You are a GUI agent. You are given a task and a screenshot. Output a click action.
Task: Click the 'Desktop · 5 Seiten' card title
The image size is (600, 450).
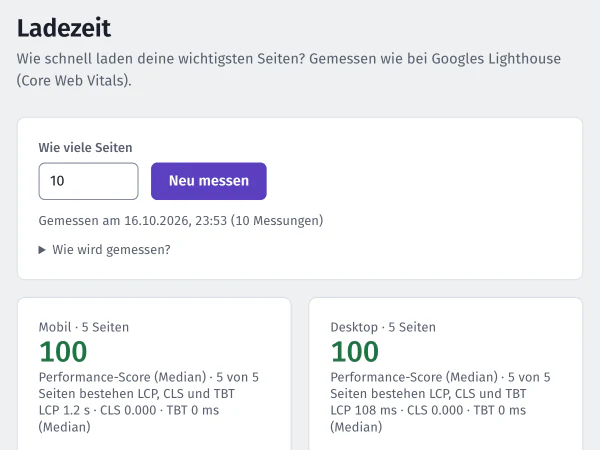tap(383, 327)
